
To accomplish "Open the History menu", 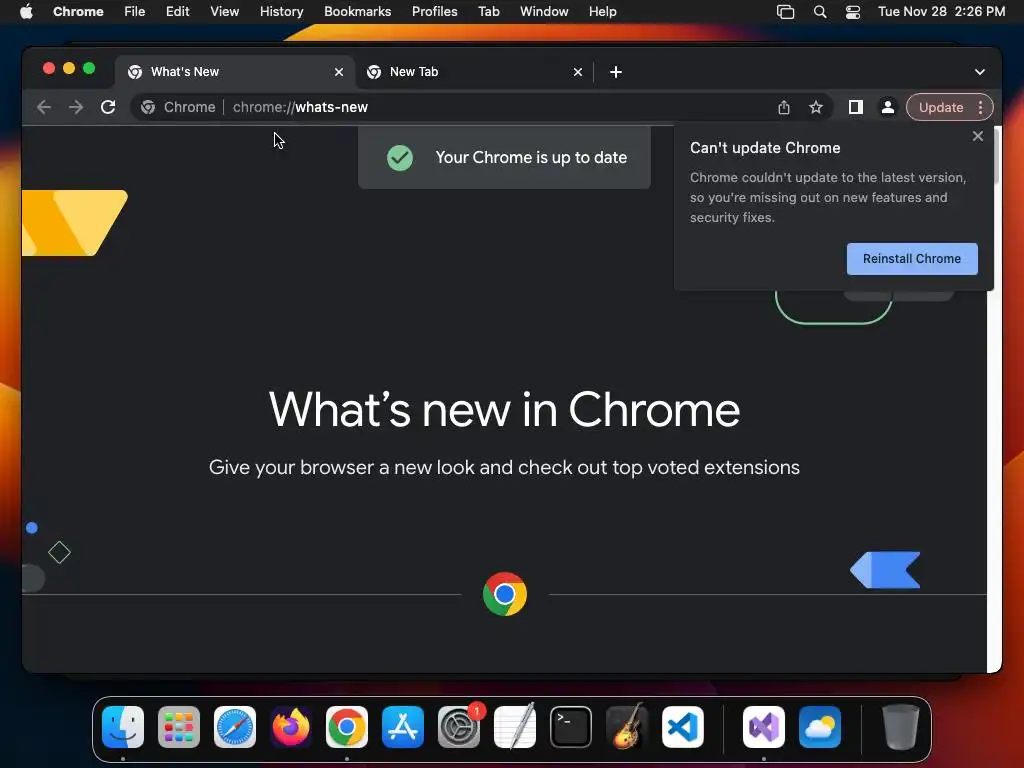I will coord(281,12).
